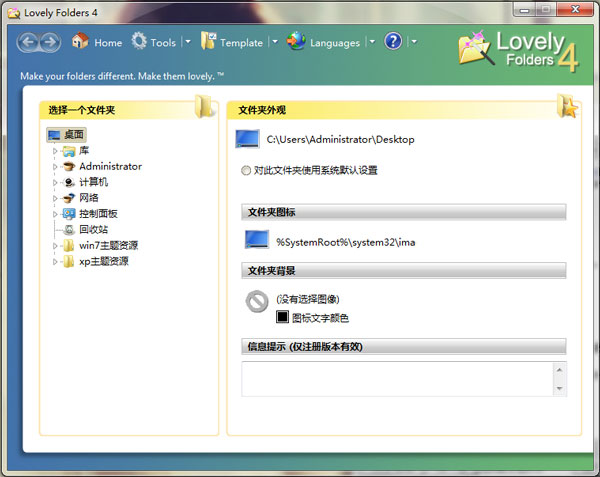
Task: Click the C:\Users\Administrator\Desktop path text
Action: coord(340,140)
